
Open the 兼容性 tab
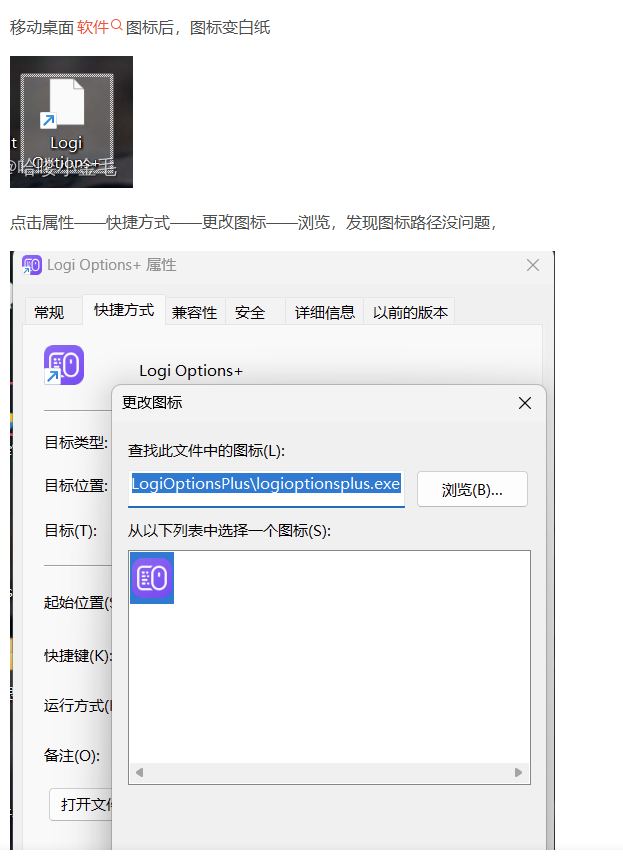click(x=194, y=313)
